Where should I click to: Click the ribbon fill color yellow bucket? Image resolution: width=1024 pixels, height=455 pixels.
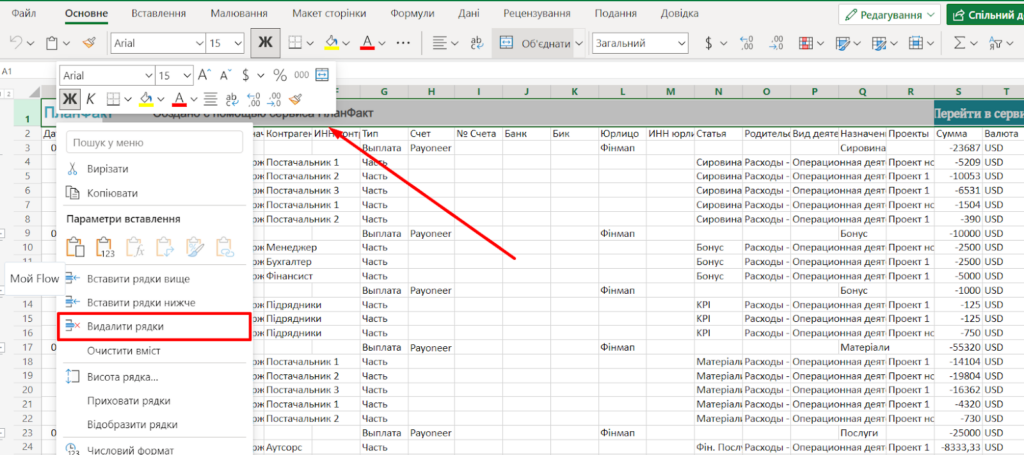point(332,43)
